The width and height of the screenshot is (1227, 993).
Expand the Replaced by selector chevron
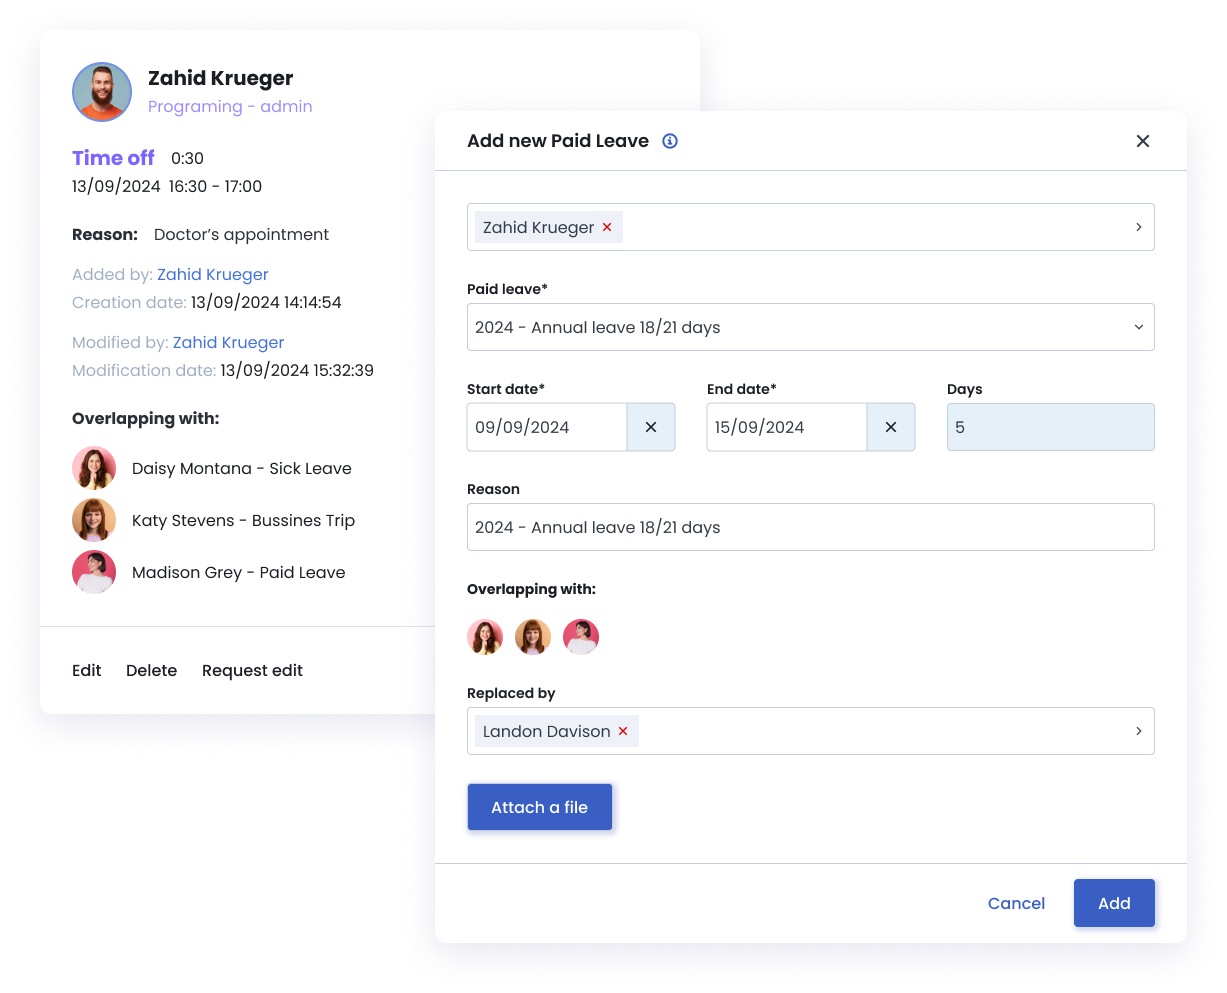[x=1138, y=732]
